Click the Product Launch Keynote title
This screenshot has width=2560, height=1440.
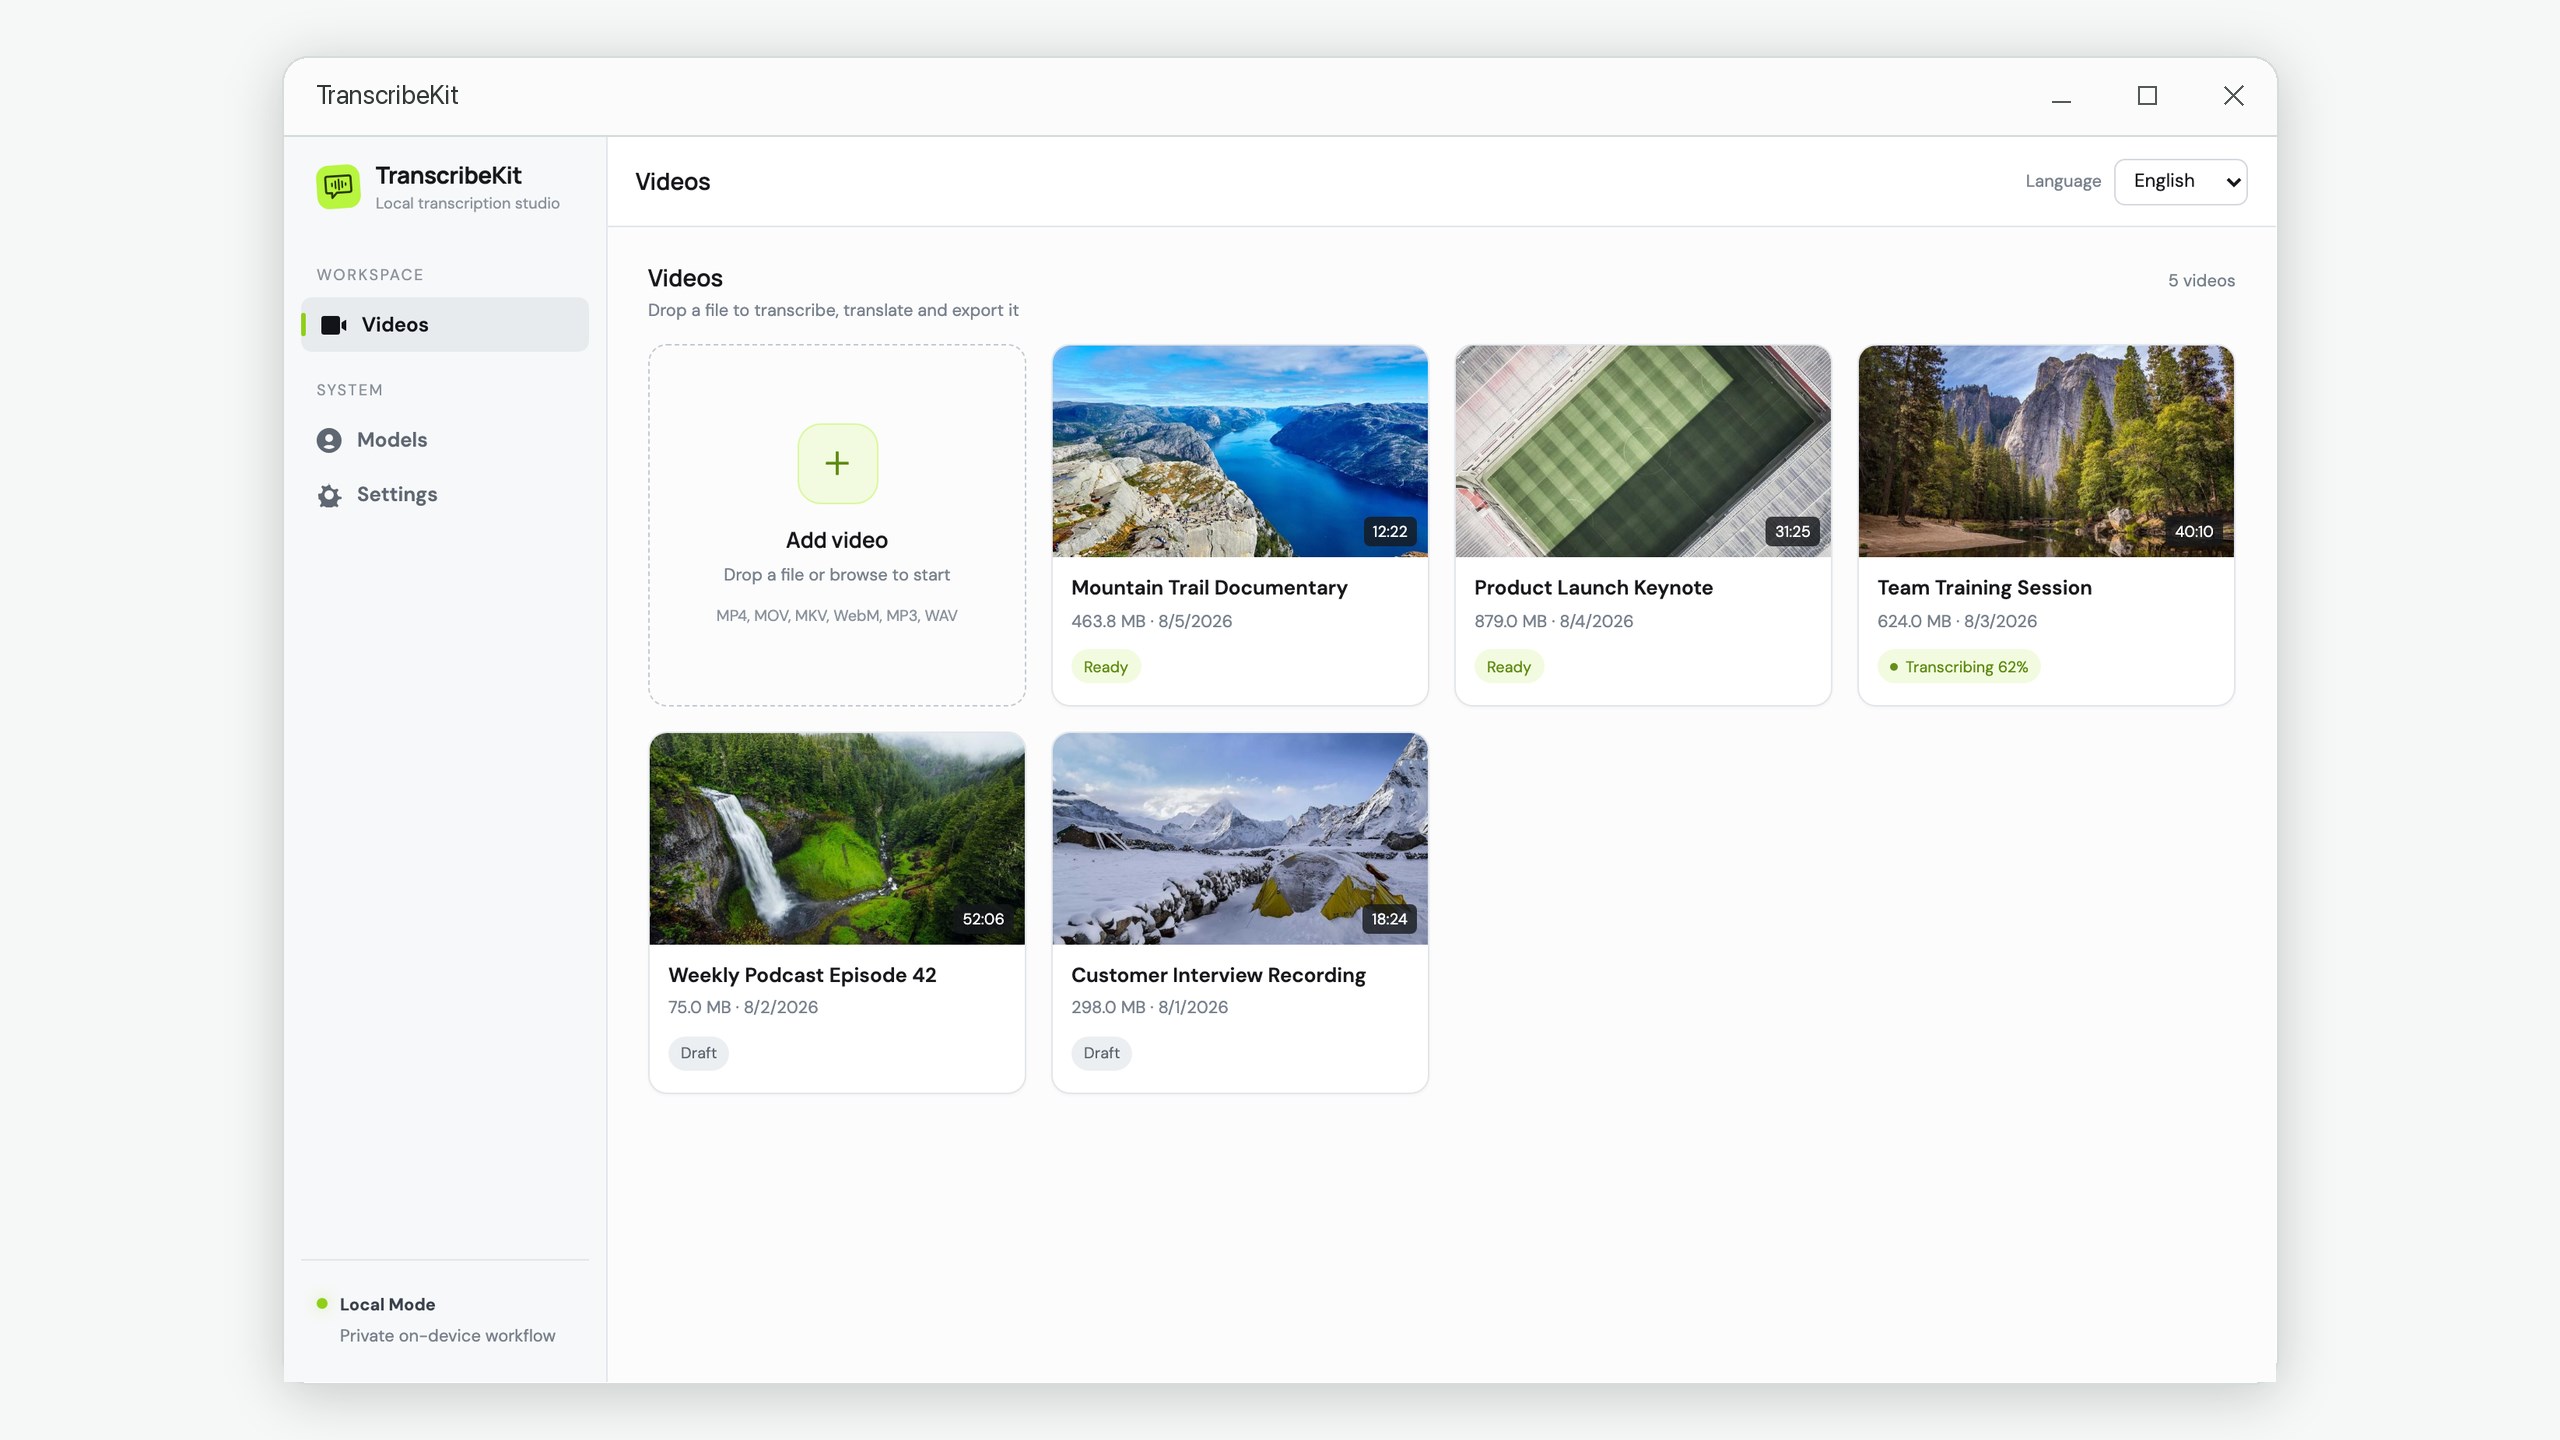click(1593, 588)
